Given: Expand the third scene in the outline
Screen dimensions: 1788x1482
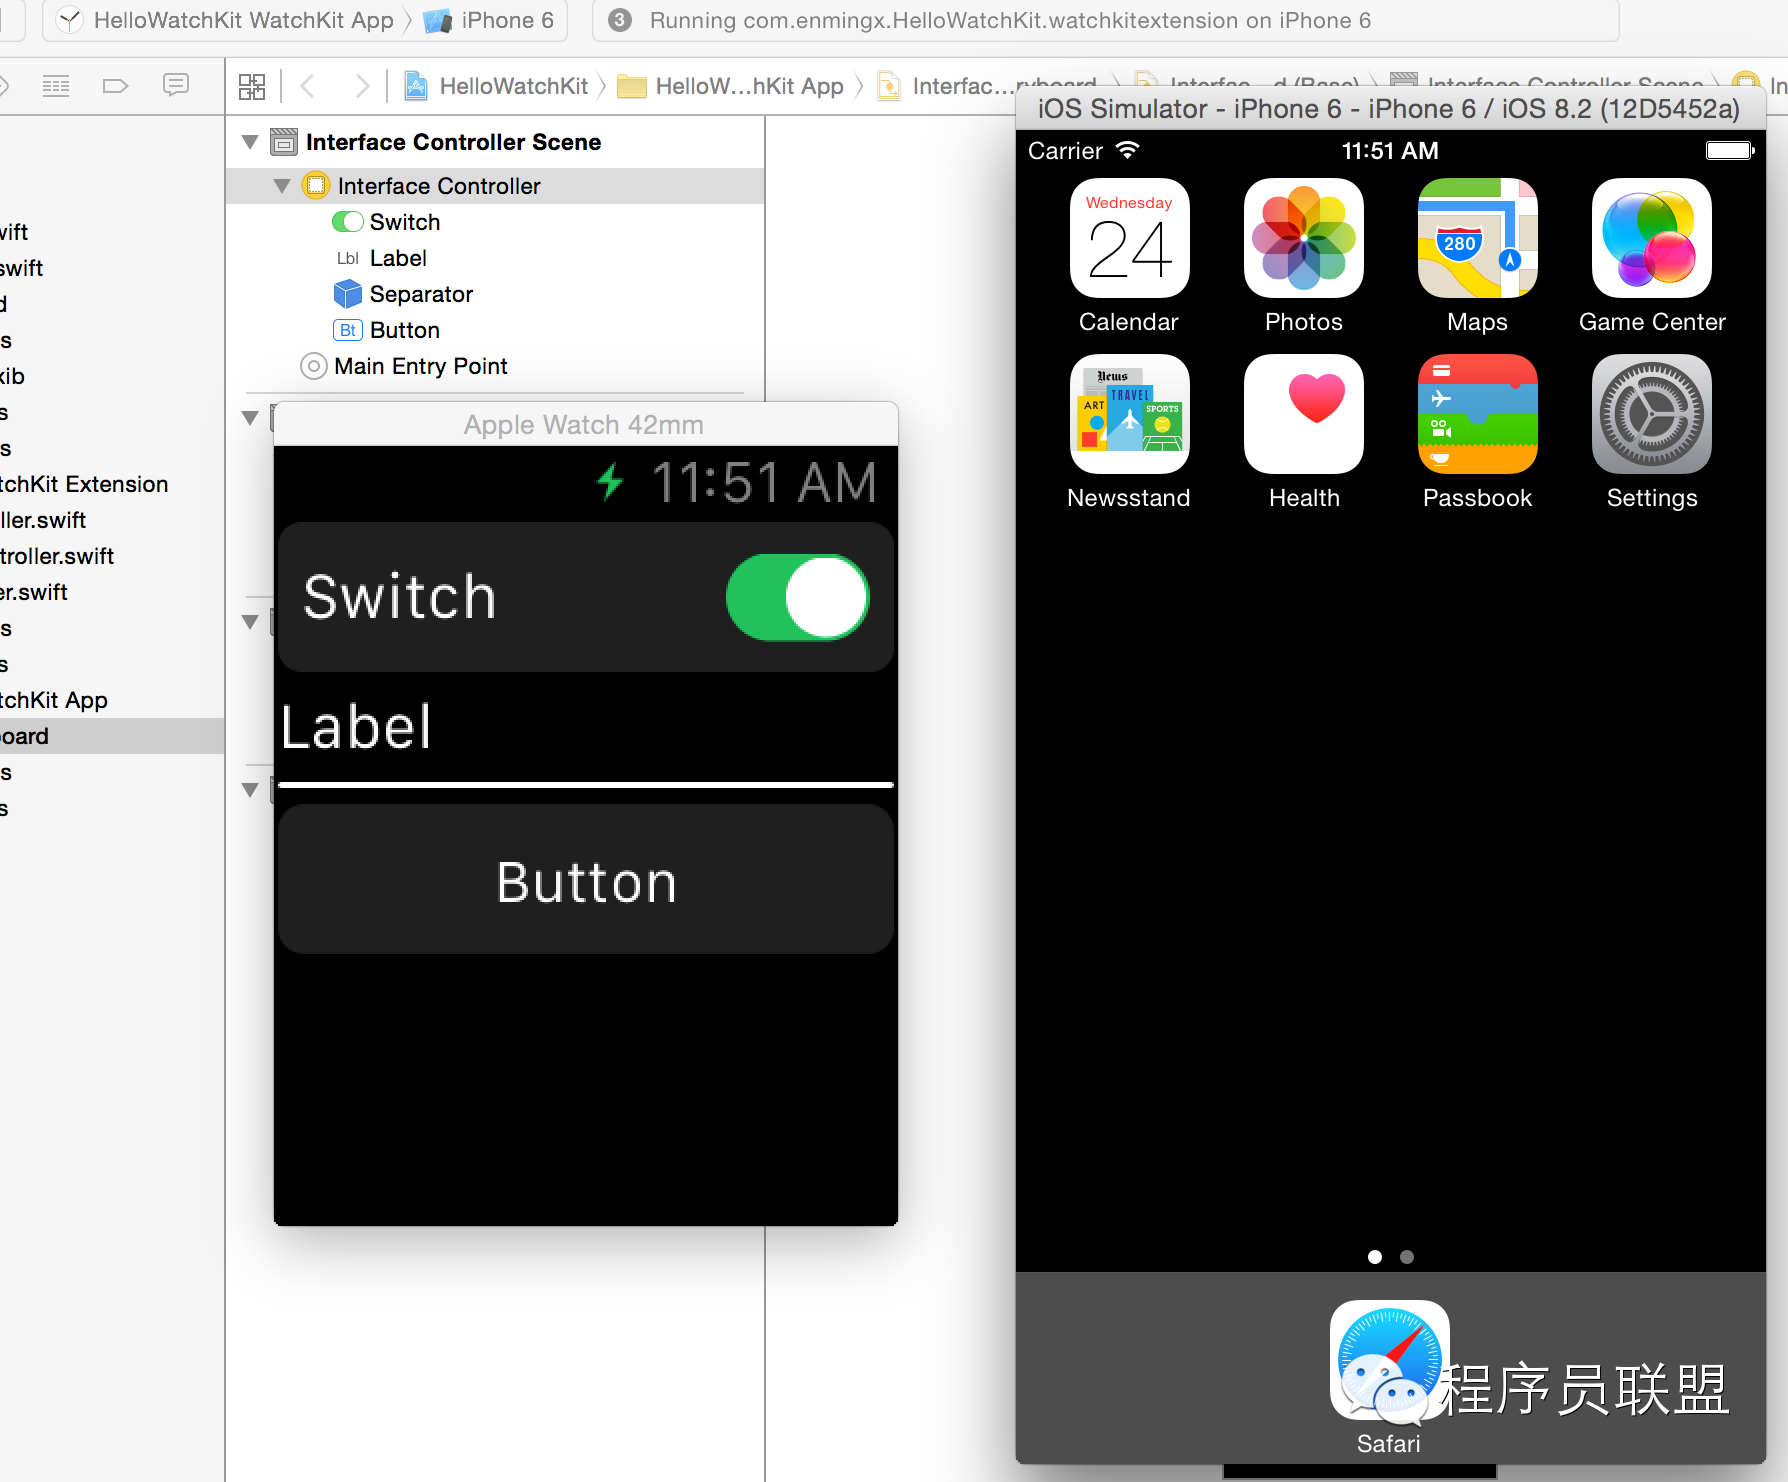Looking at the screenshot, I should 250,622.
